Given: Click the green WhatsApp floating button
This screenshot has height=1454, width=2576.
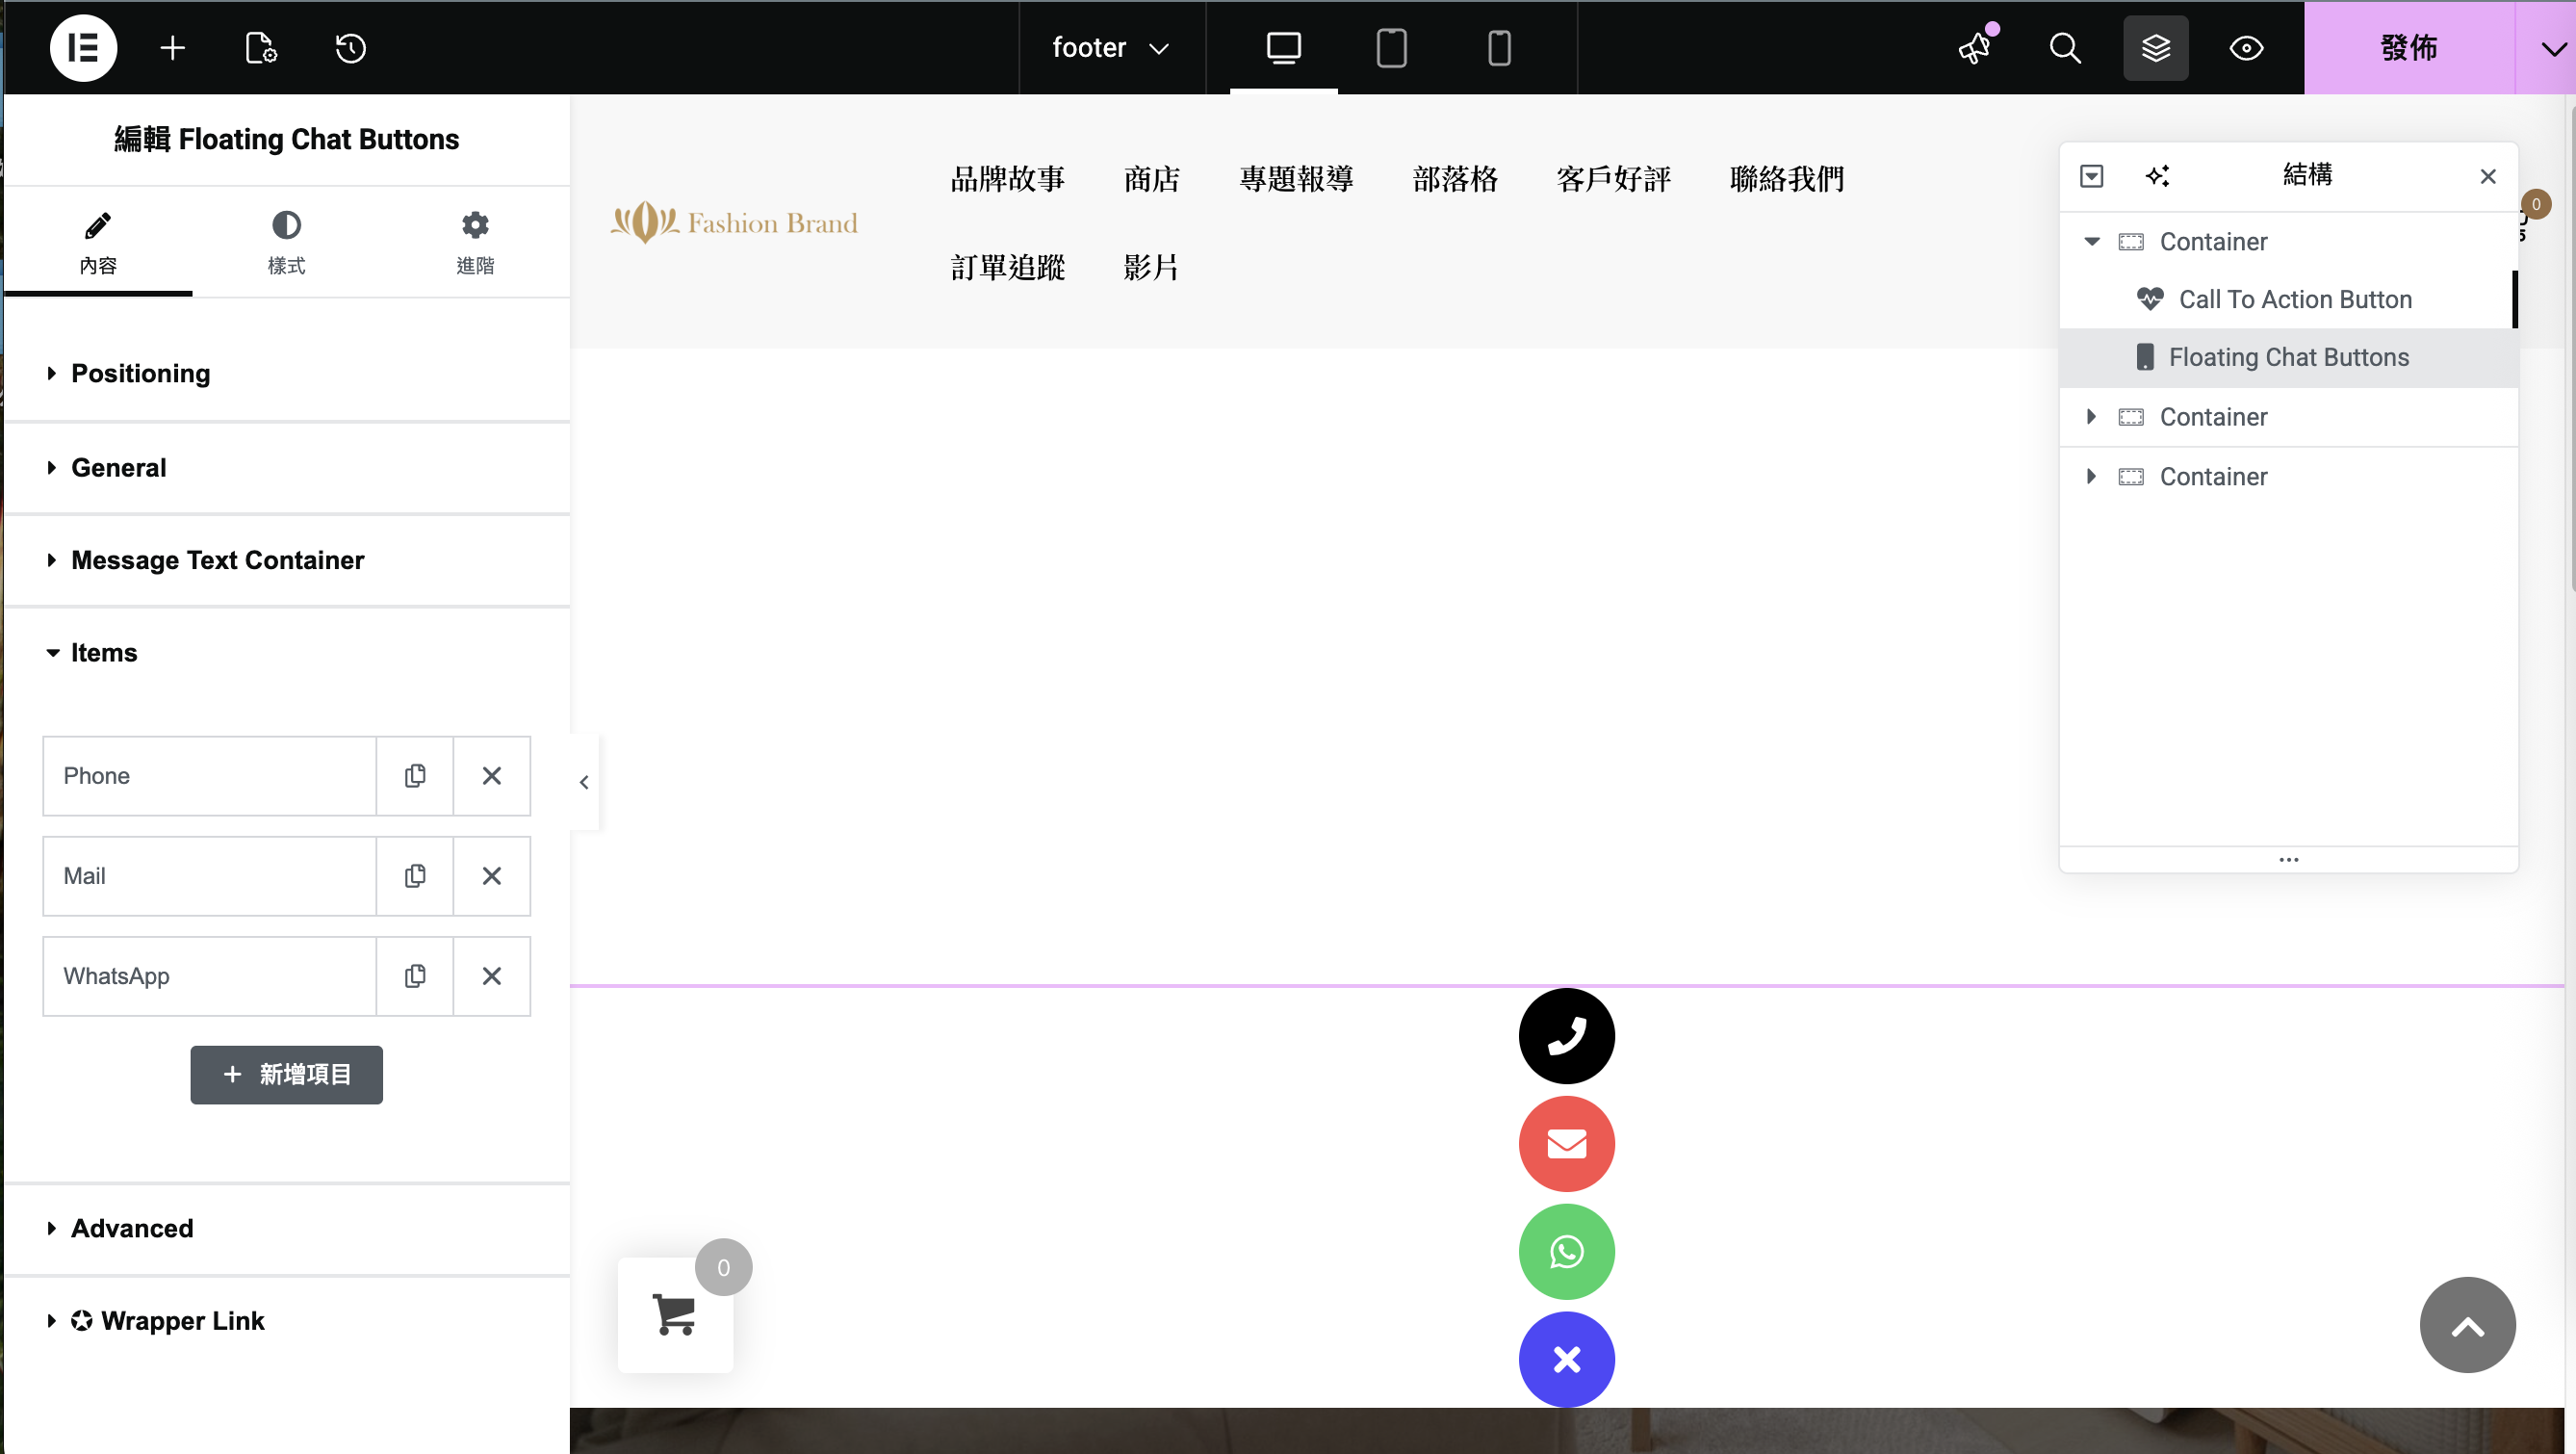Looking at the screenshot, I should [x=1566, y=1251].
